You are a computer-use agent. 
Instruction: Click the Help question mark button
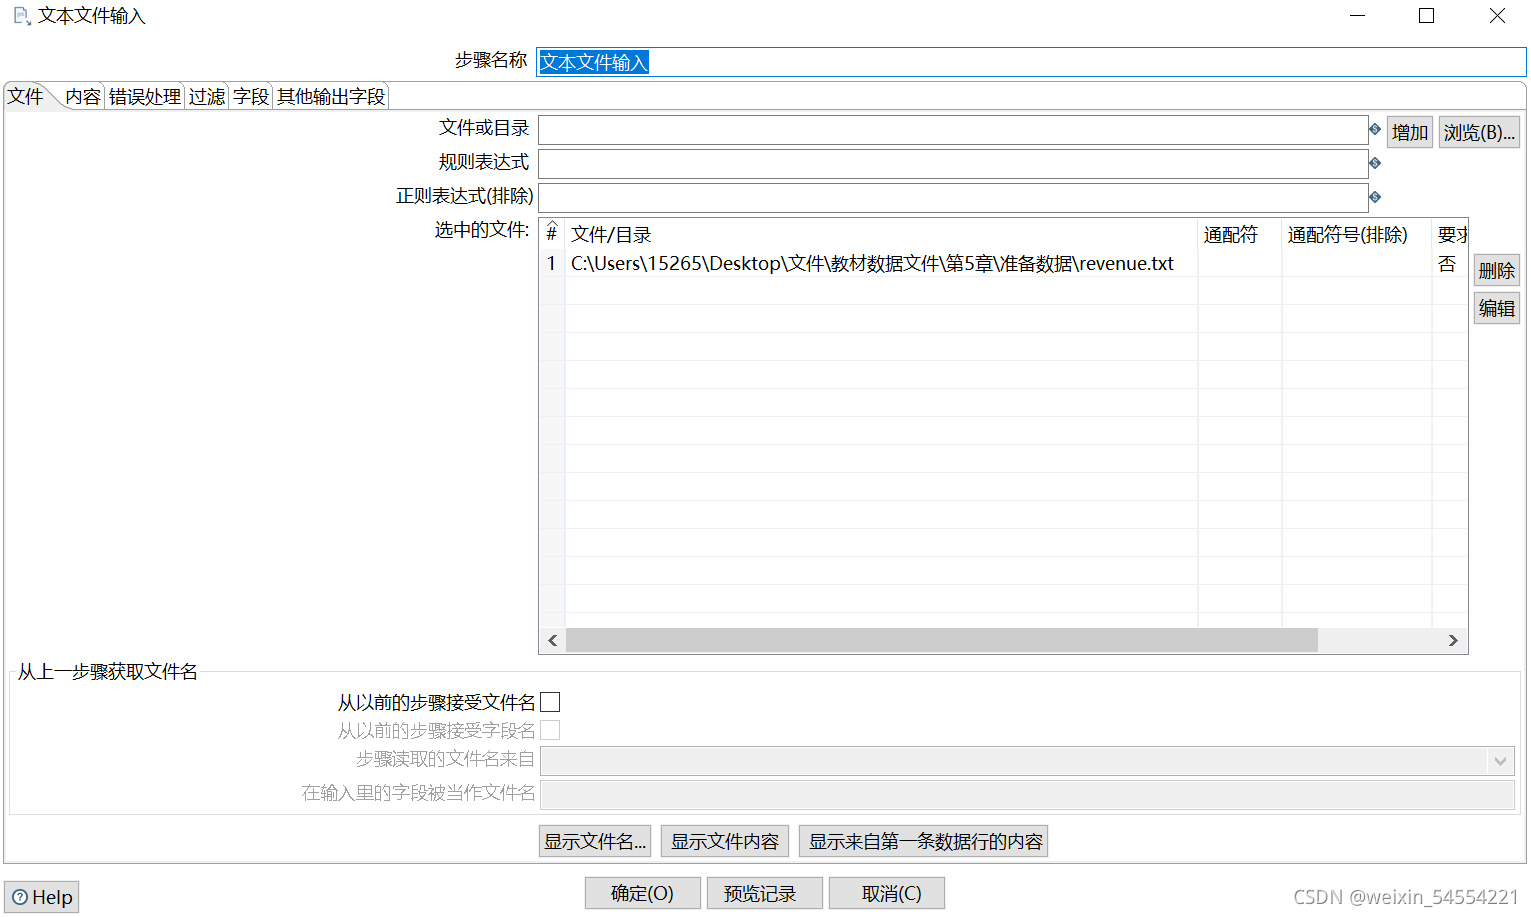41,897
